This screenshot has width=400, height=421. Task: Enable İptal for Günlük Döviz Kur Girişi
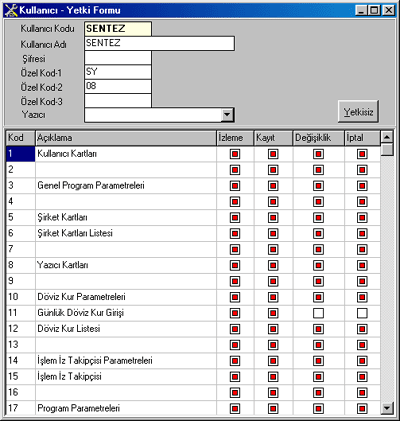pos(362,313)
